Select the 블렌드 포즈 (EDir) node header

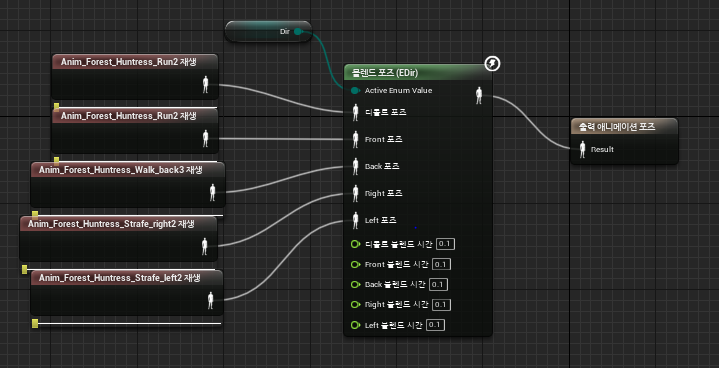tap(418, 72)
